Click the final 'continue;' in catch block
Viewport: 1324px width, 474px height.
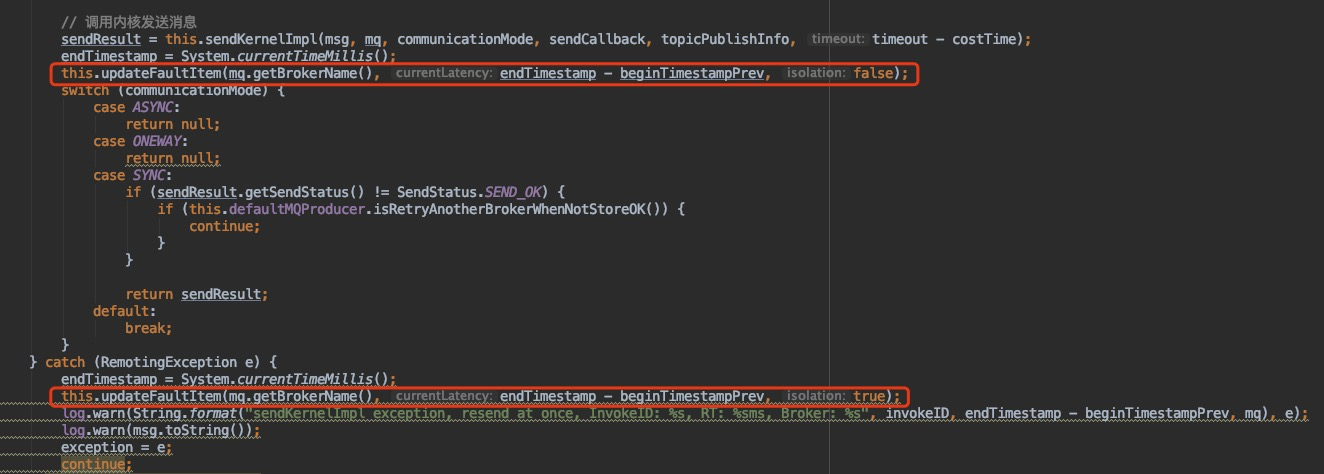click(97, 464)
